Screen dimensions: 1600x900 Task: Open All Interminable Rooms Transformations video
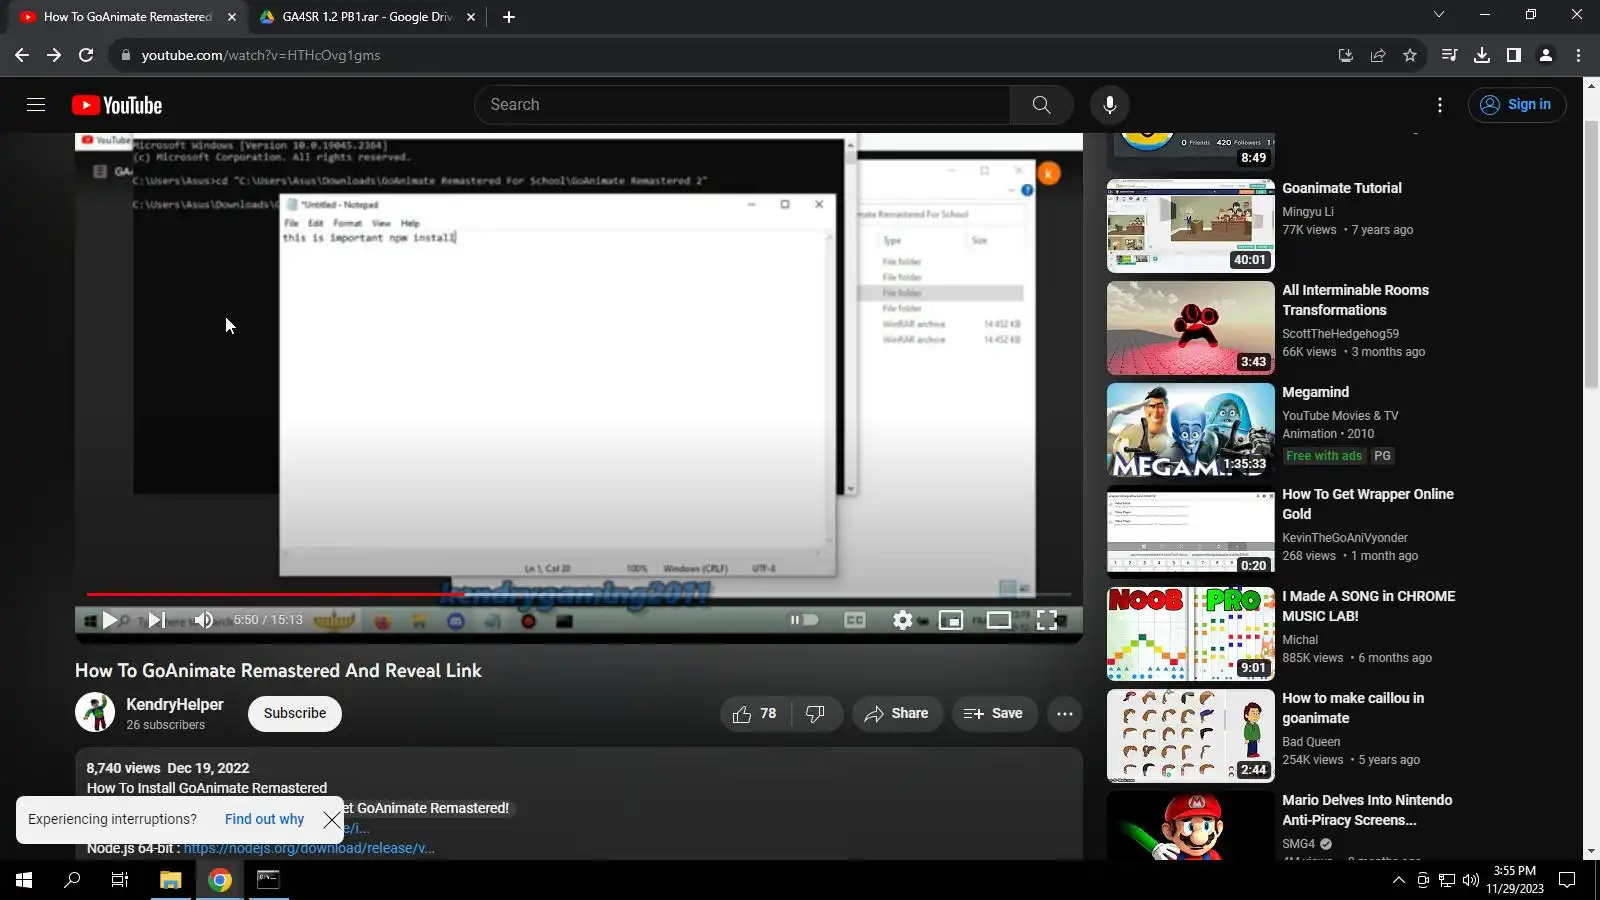(1355, 300)
